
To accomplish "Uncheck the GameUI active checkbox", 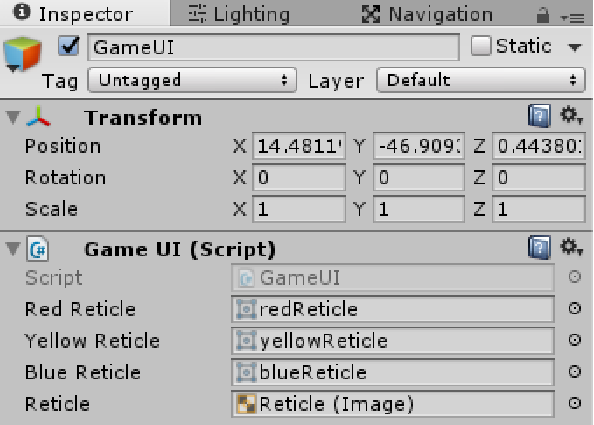I will click(x=69, y=46).
